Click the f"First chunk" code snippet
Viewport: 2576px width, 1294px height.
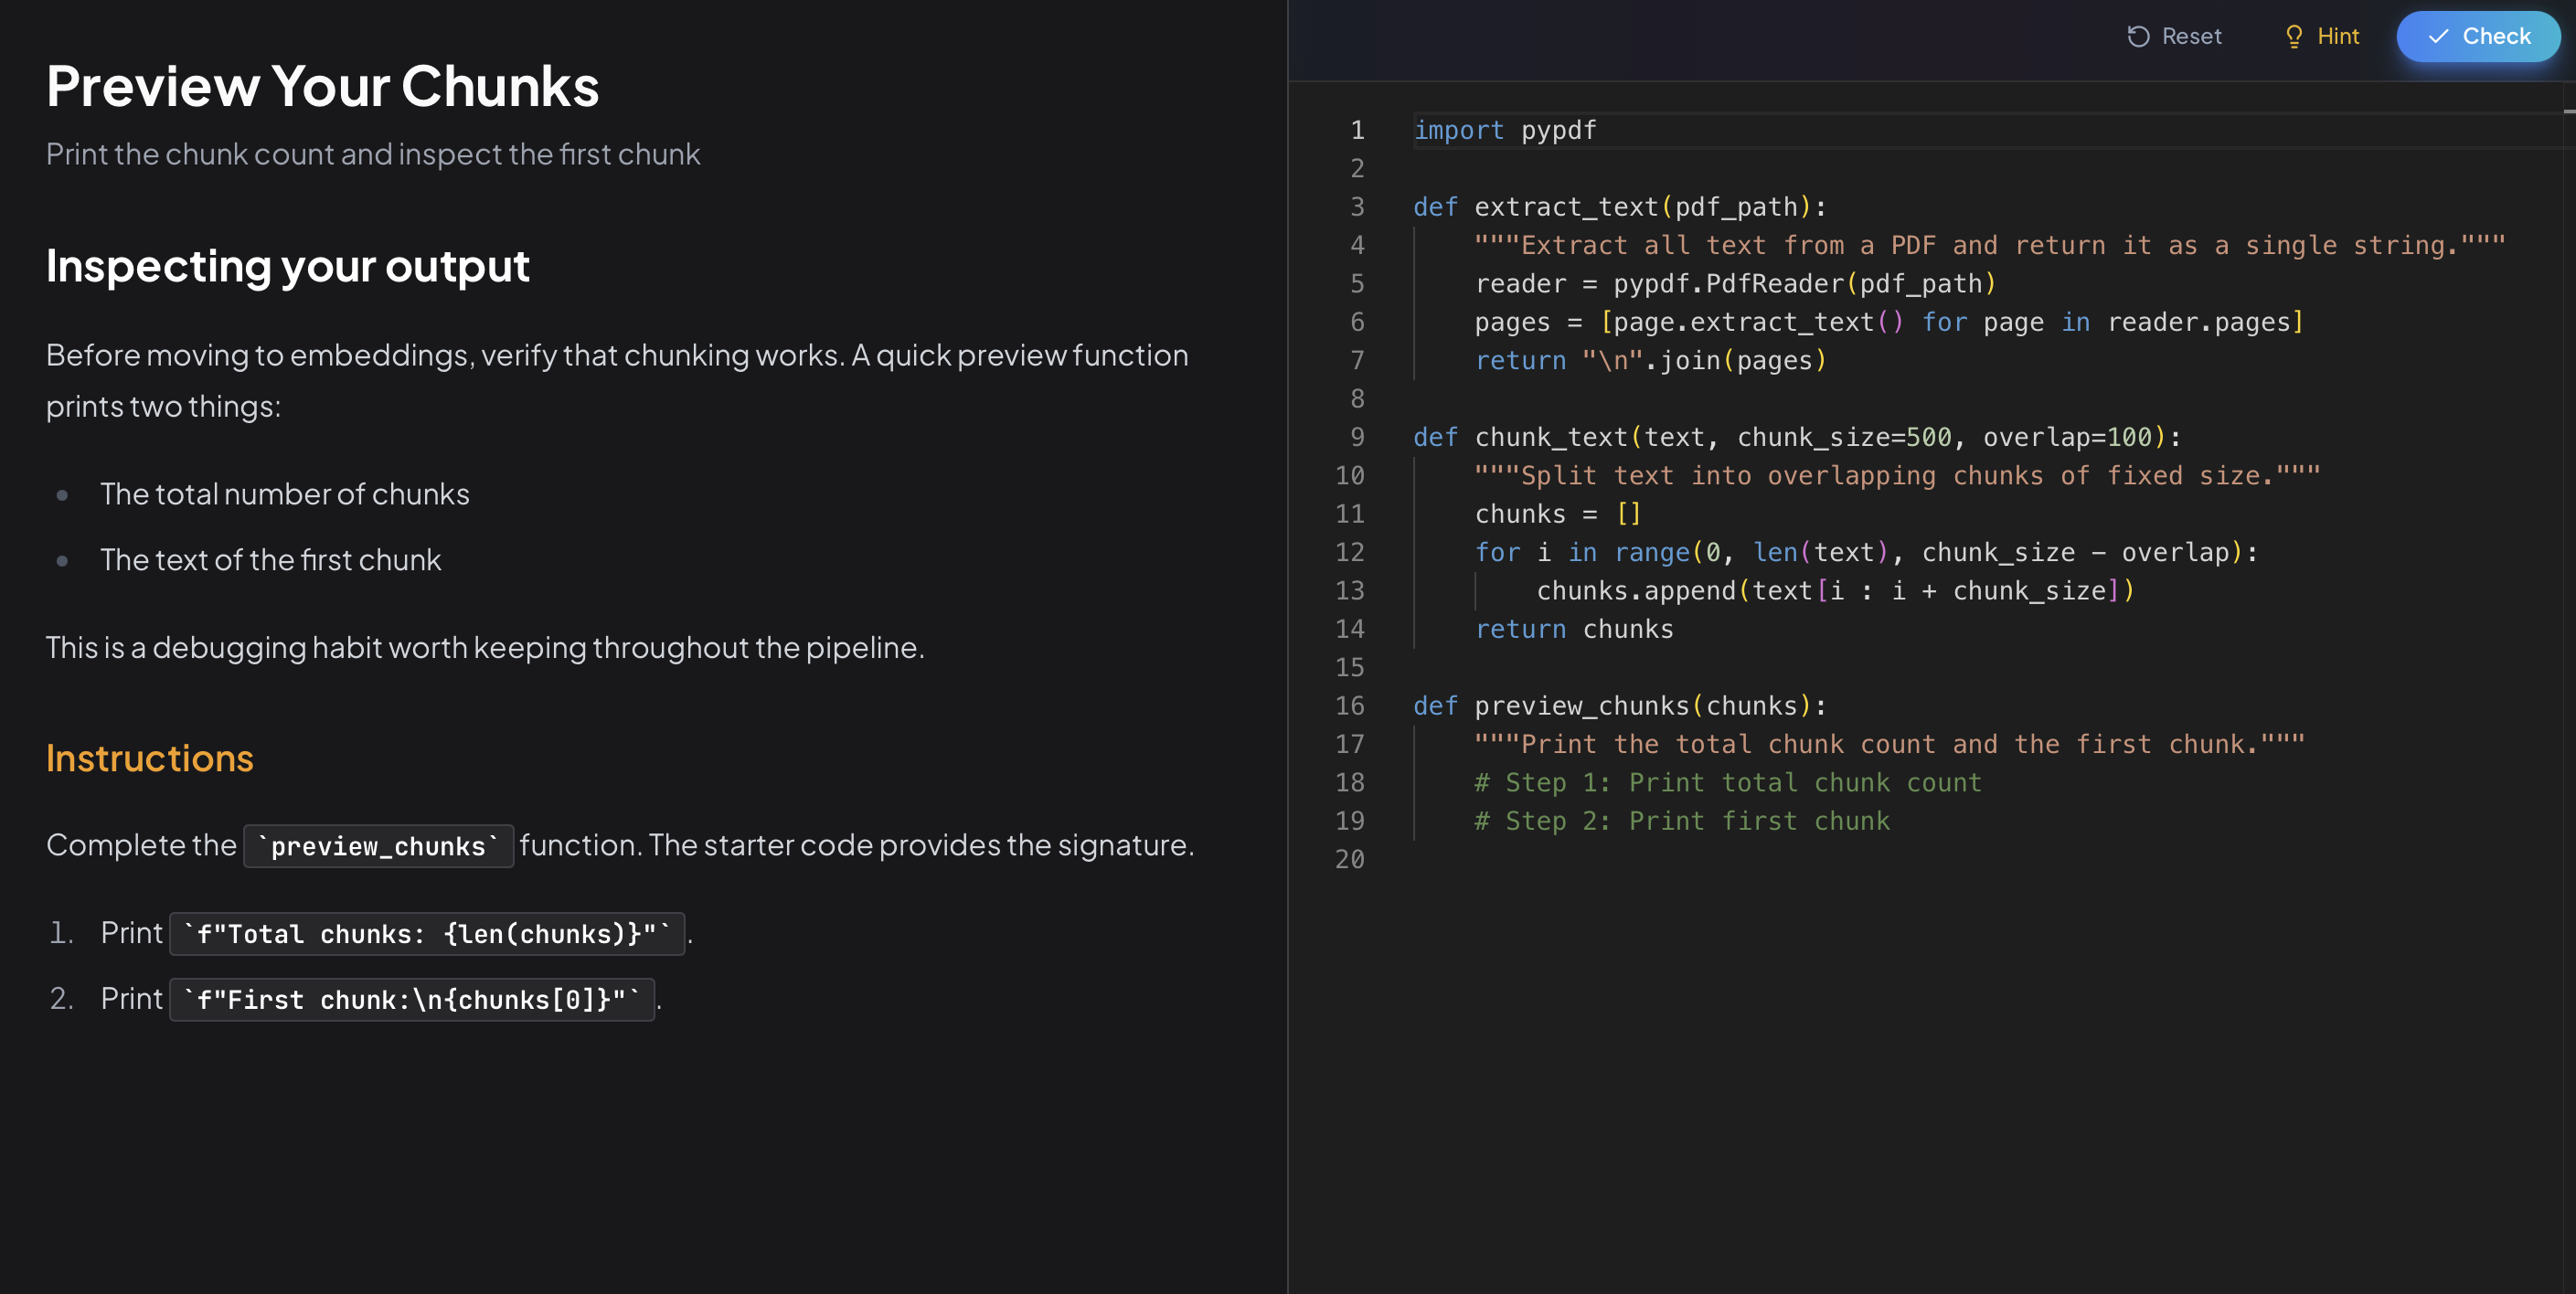pos(412,1000)
